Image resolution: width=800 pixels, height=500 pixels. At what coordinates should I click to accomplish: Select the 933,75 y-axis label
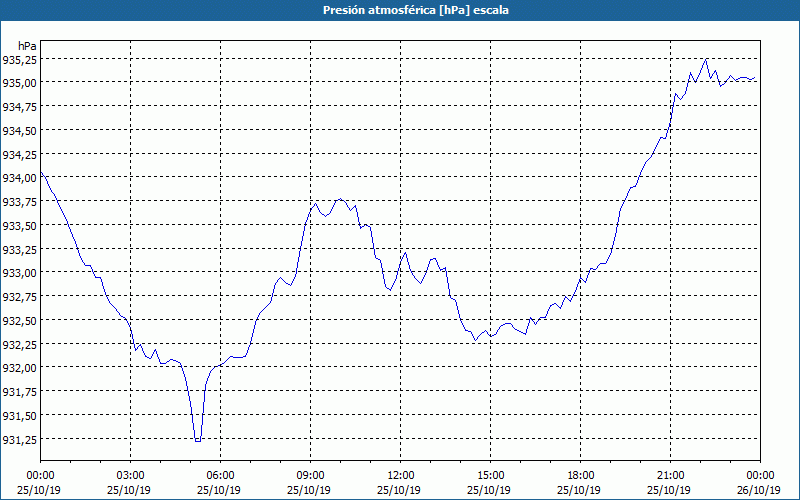[19, 202]
